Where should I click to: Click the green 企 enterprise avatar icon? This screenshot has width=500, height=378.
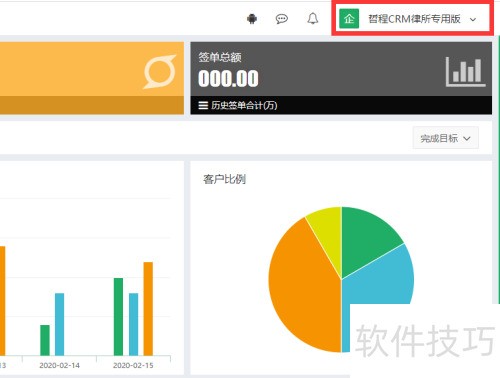(349, 19)
